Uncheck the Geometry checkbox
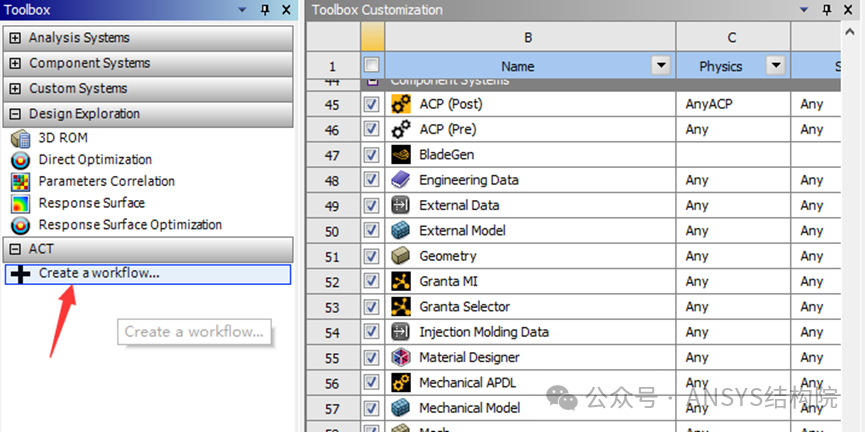 [x=372, y=257]
